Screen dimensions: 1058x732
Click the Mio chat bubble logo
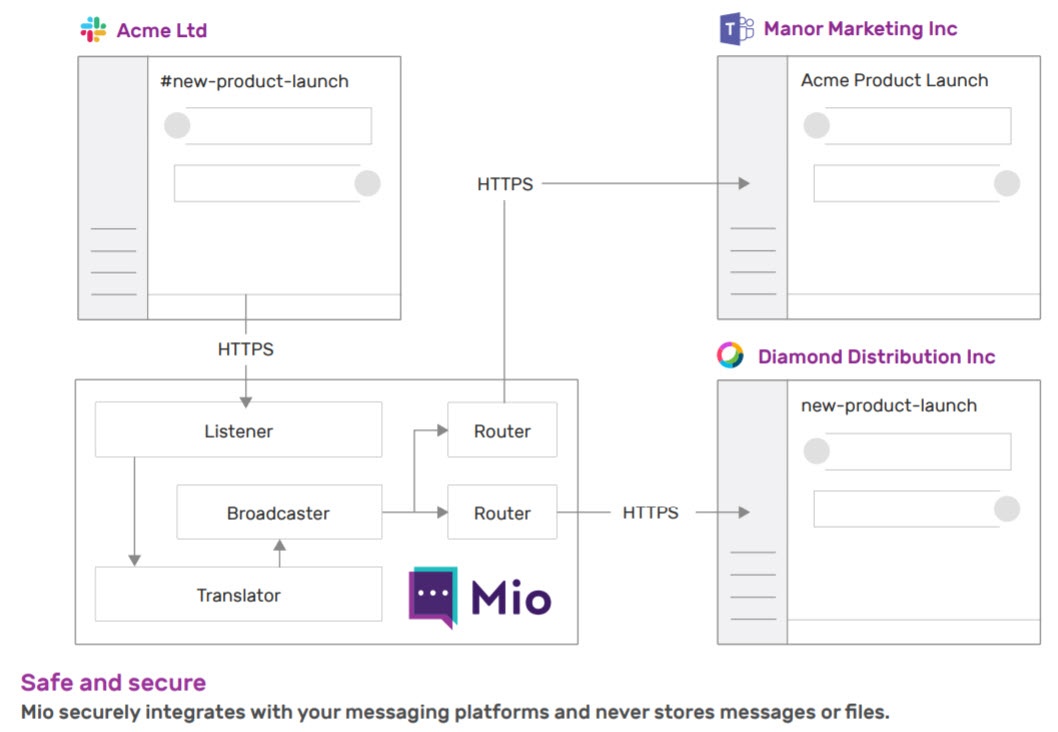coord(433,597)
